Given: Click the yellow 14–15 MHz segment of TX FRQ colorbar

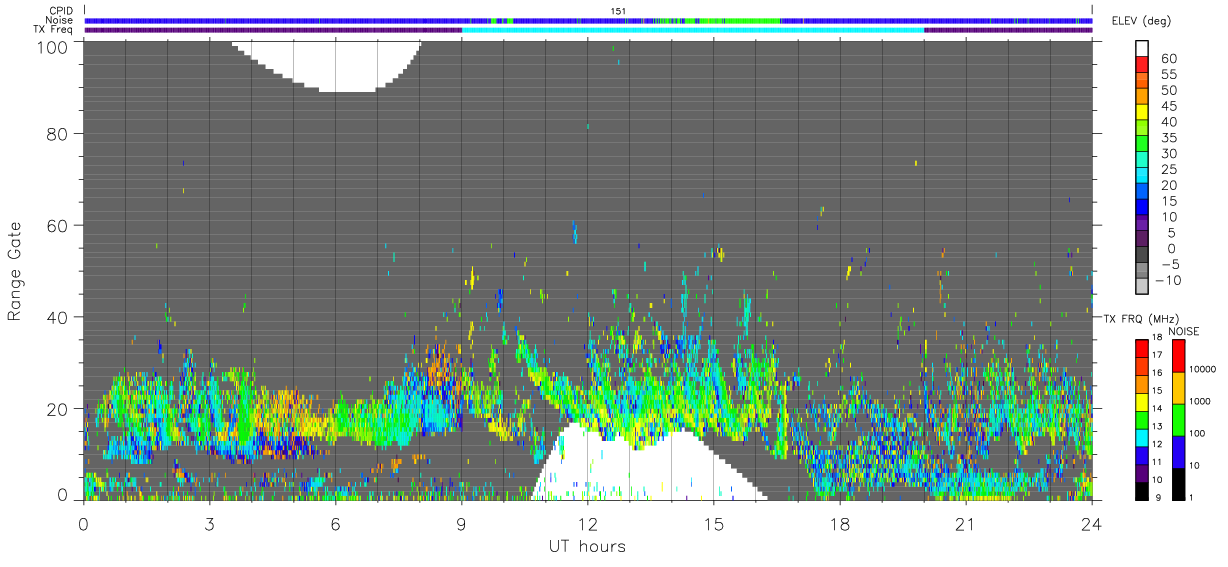Looking at the screenshot, I should click(1142, 401).
